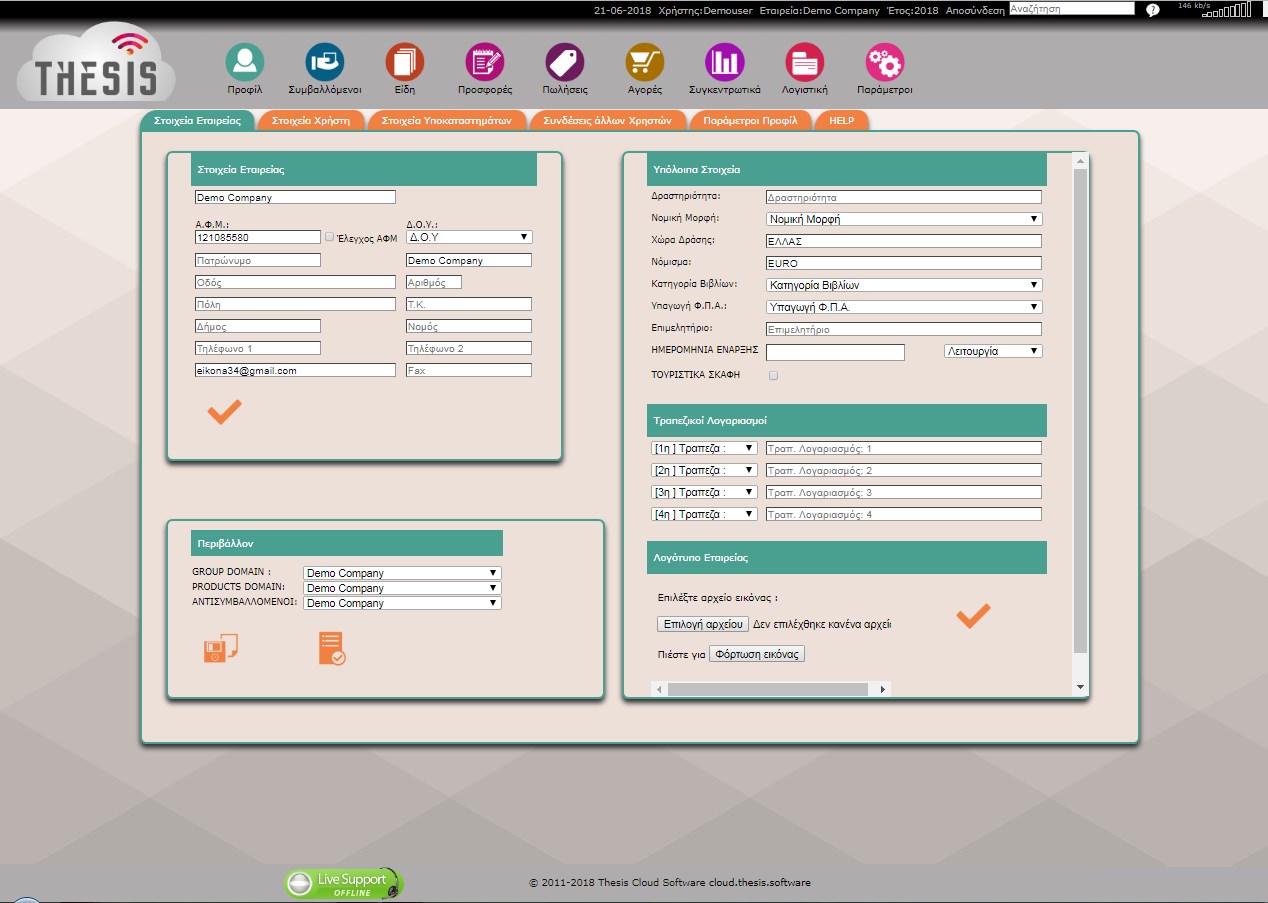Viewport: 1268px width, 903px height.
Task: Open the Αγορές shopping cart icon
Action: point(644,62)
